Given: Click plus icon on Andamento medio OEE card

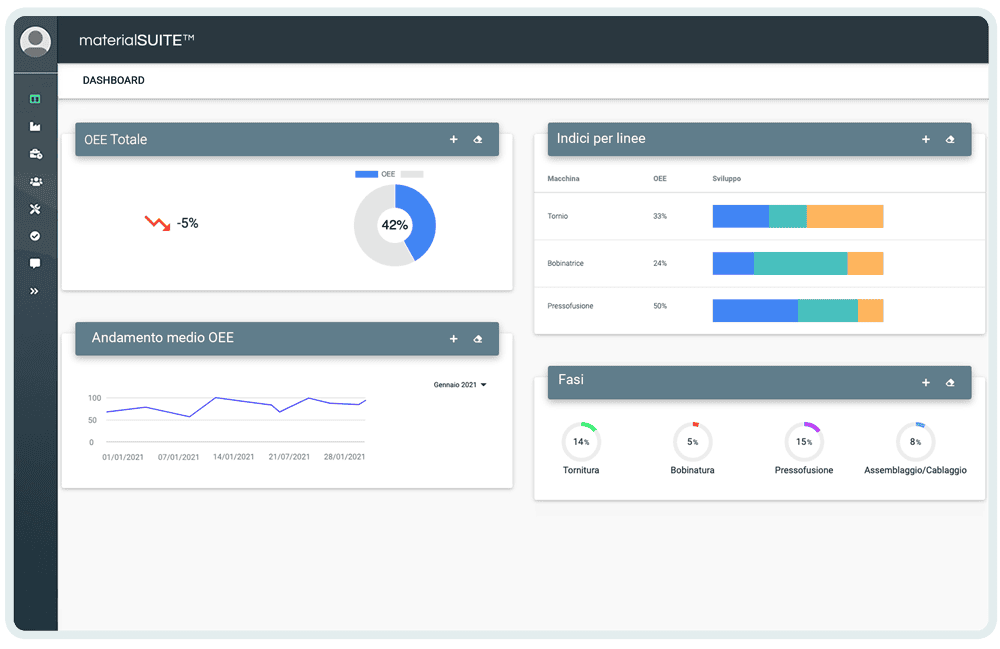Looking at the screenshot, I should 453,339.
